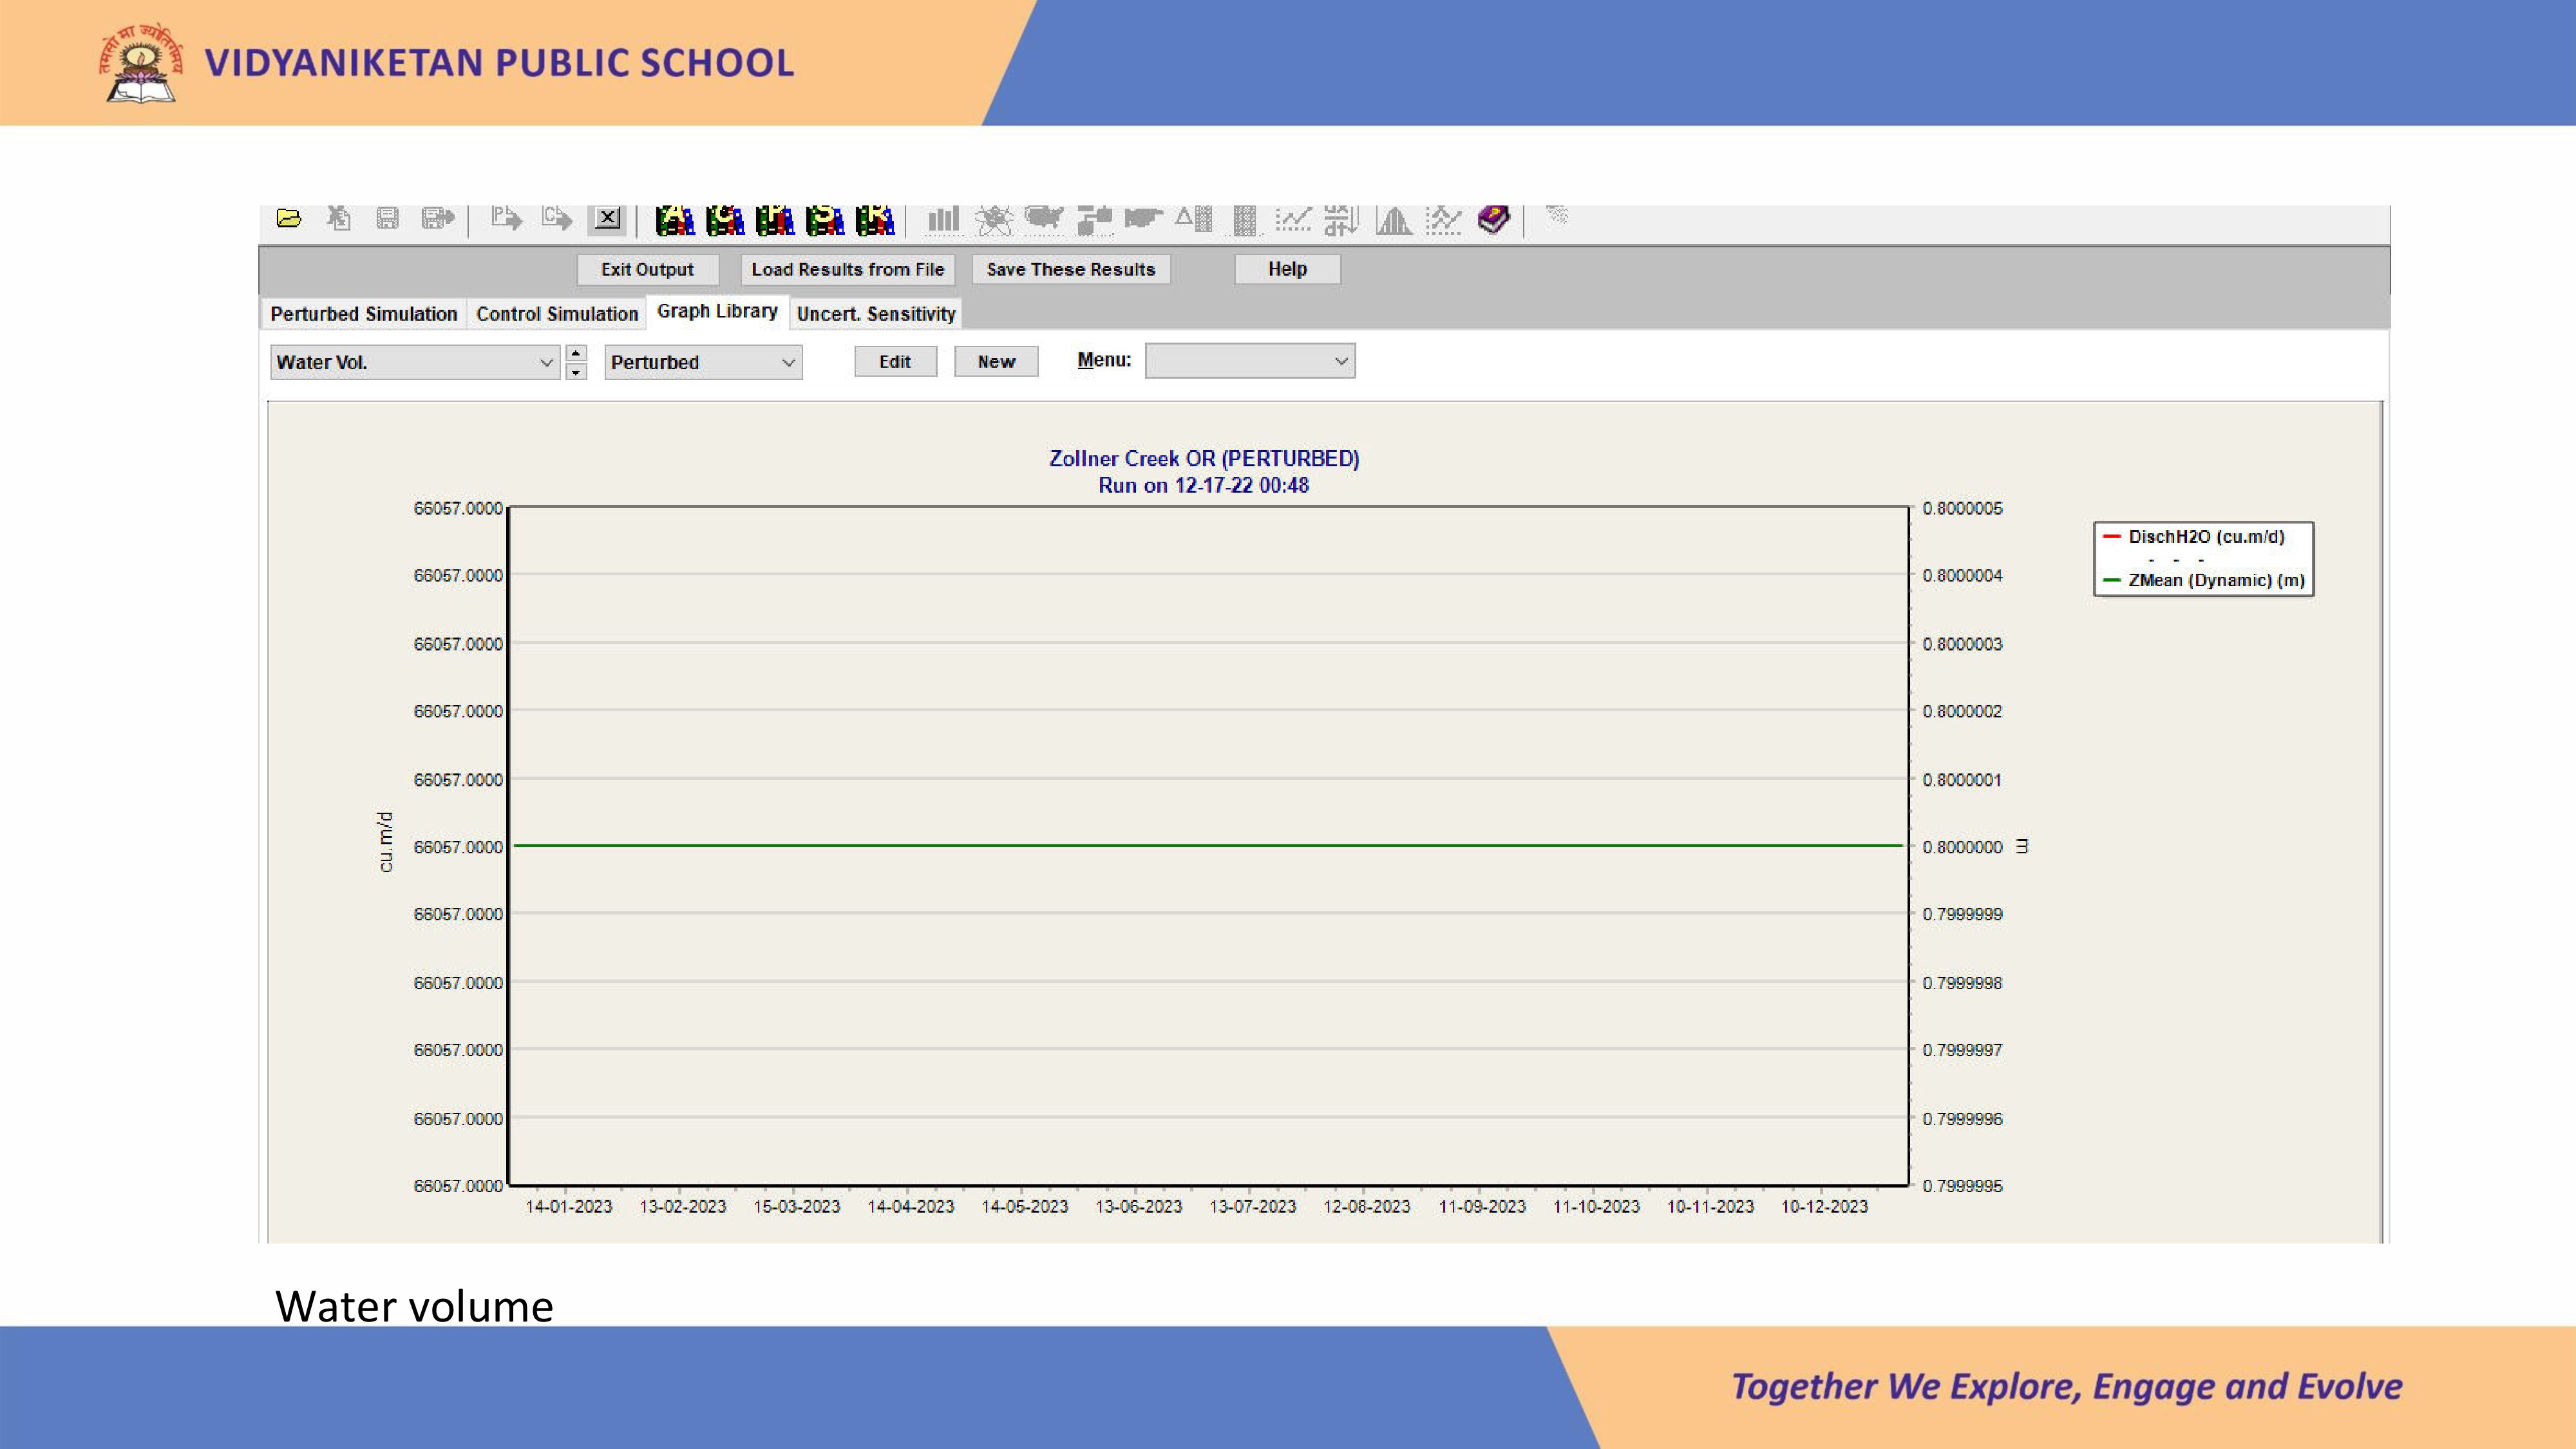
Task: Open the Menu combo box
Action: (1341, 361)
